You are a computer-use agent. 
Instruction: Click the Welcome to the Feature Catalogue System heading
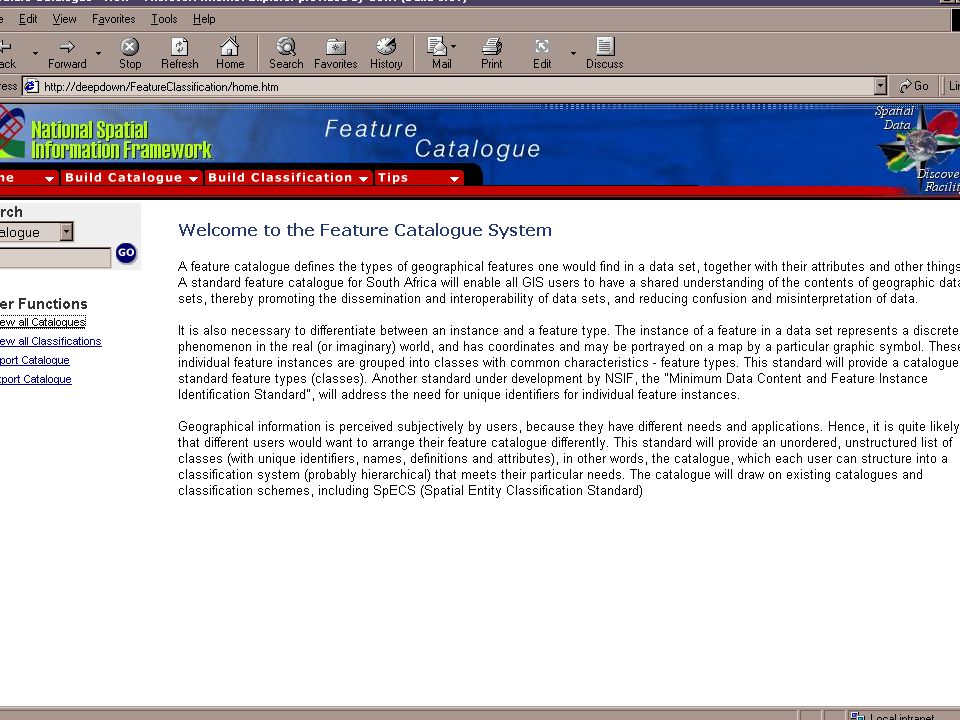click(365, 230)
